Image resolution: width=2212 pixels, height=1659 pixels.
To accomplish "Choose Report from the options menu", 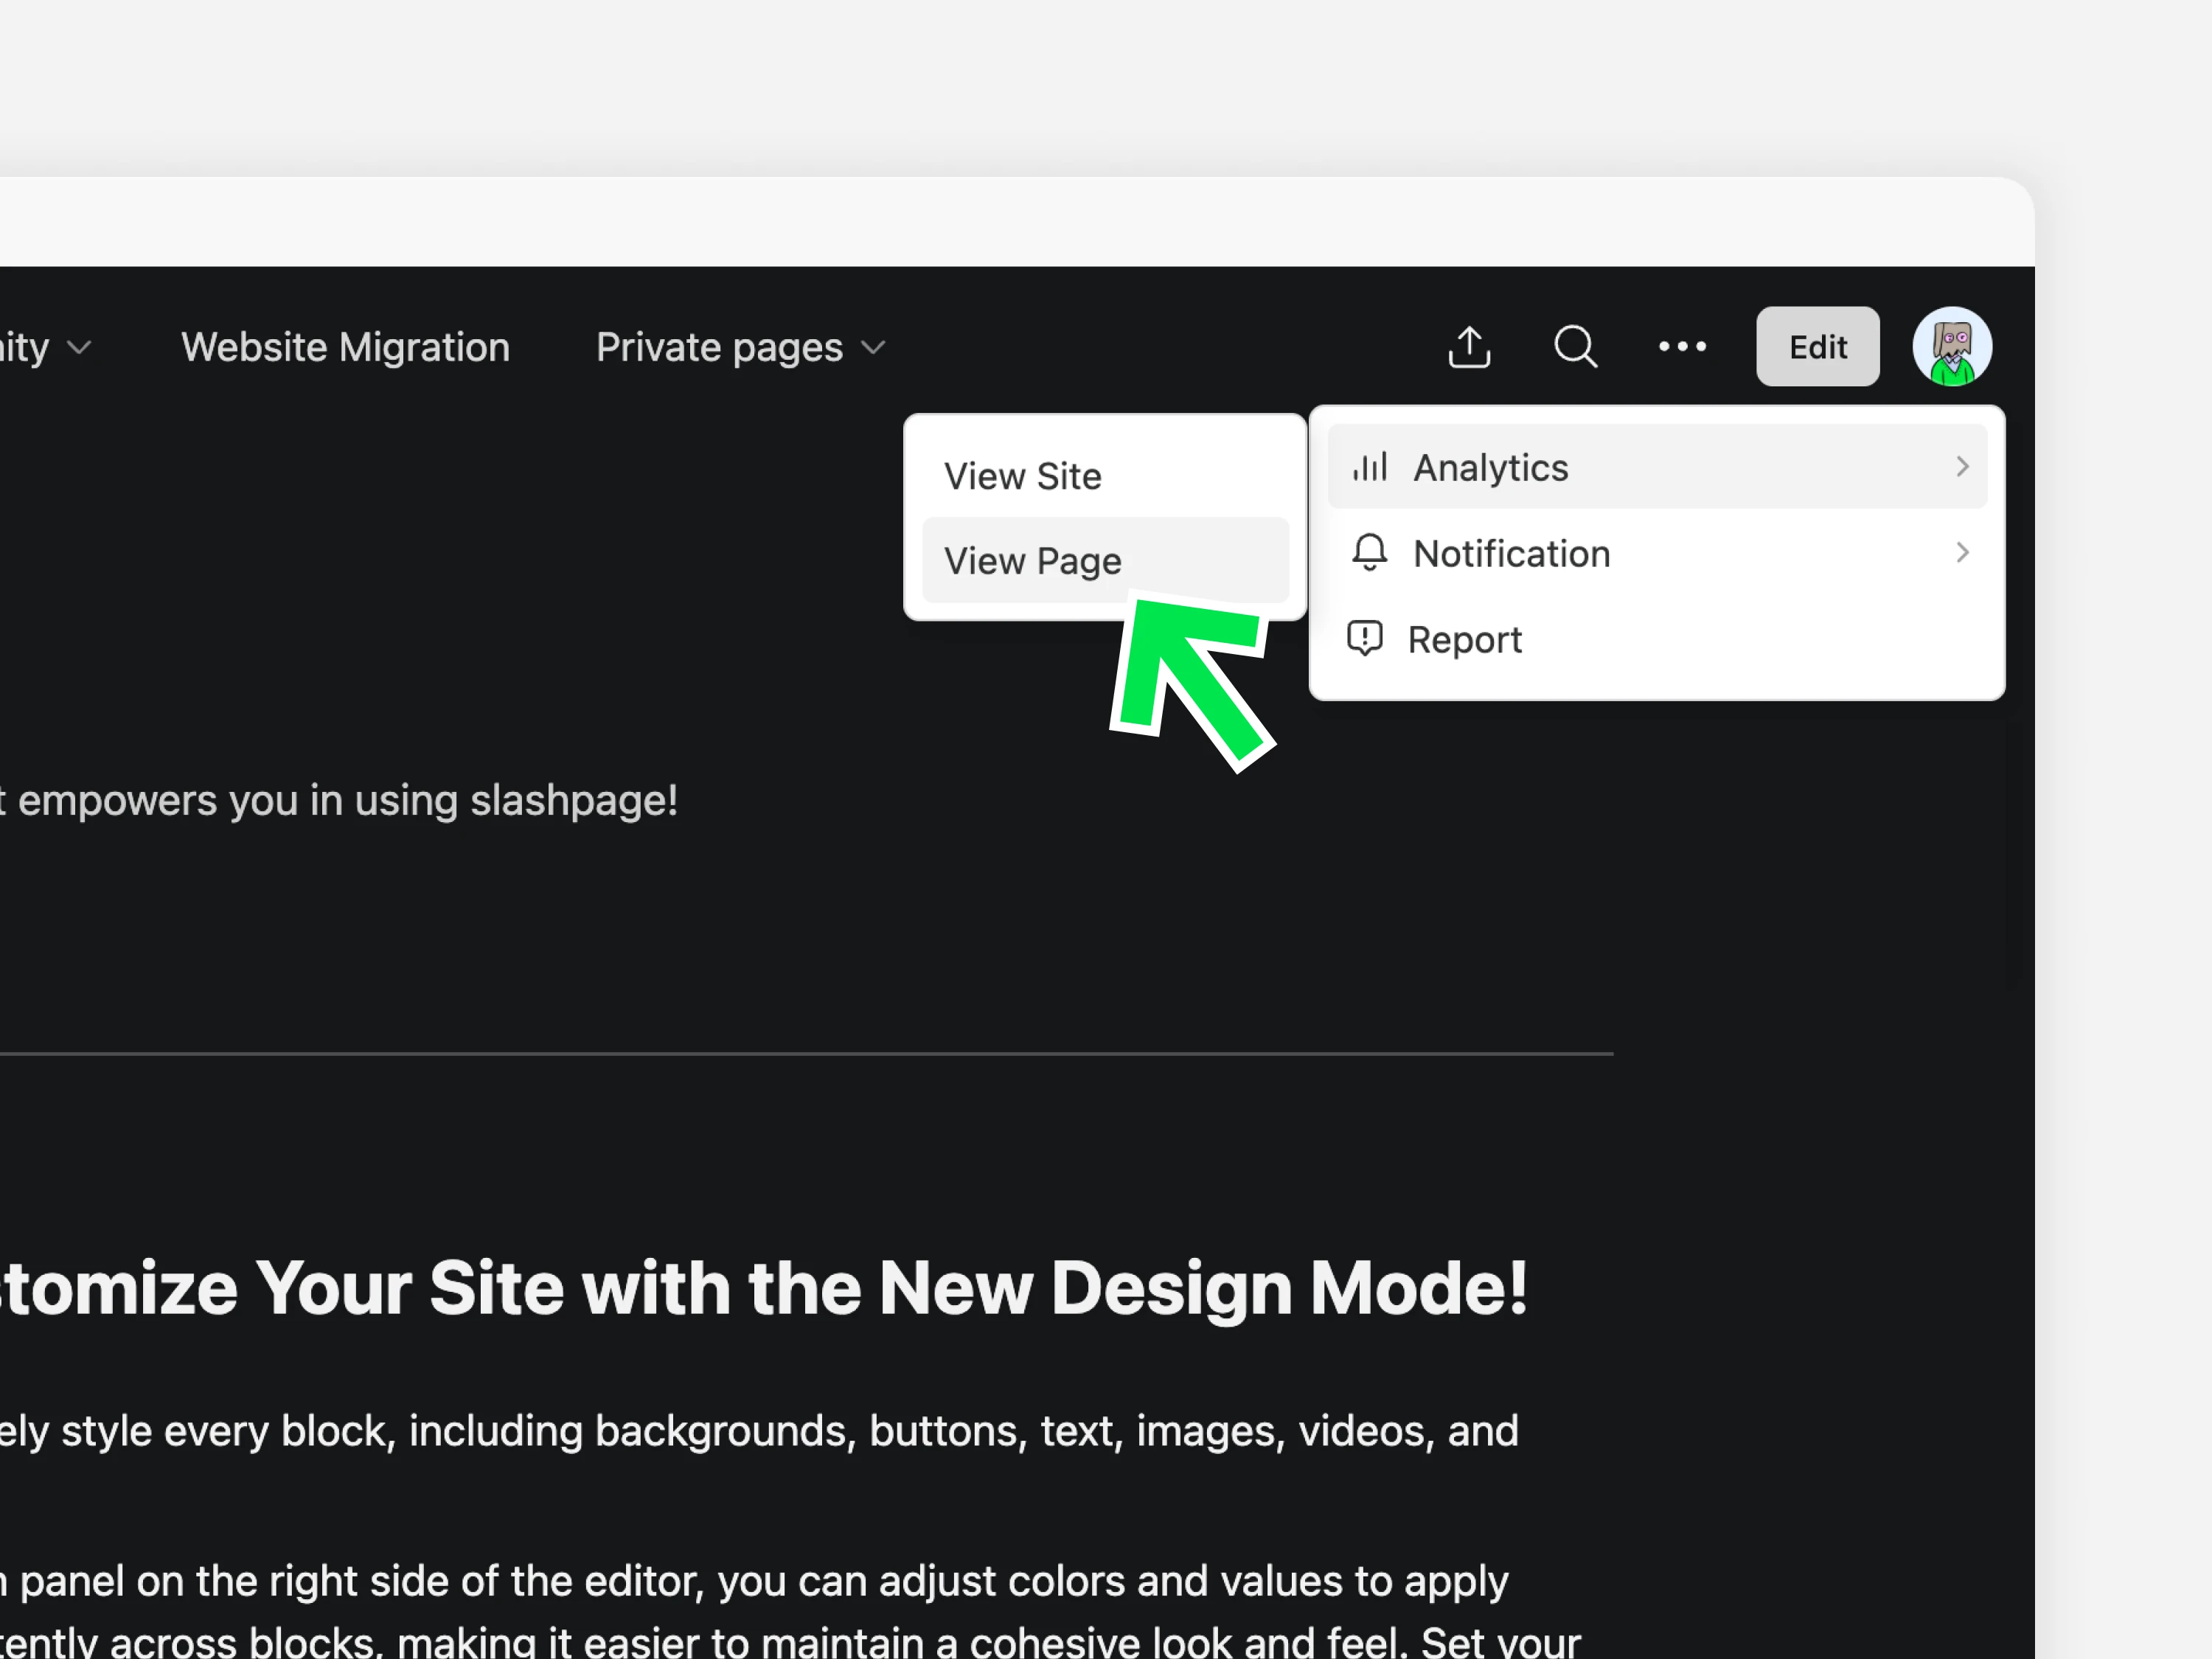I will click(1464, 639).
